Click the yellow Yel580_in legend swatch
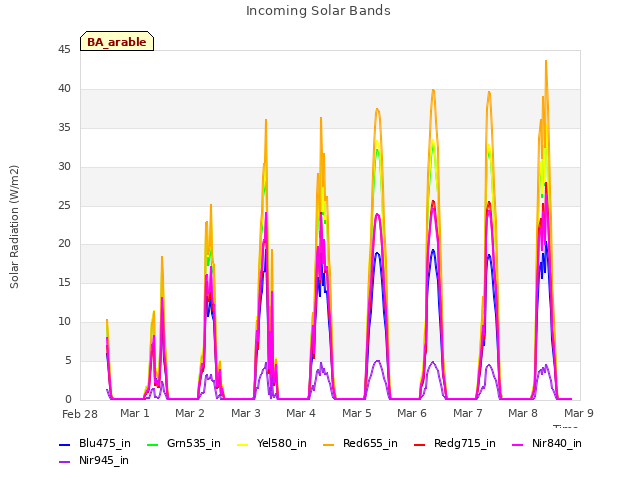The height and width of the screenshot is (480, 640). pyautogui.click(x=242, y=444)
